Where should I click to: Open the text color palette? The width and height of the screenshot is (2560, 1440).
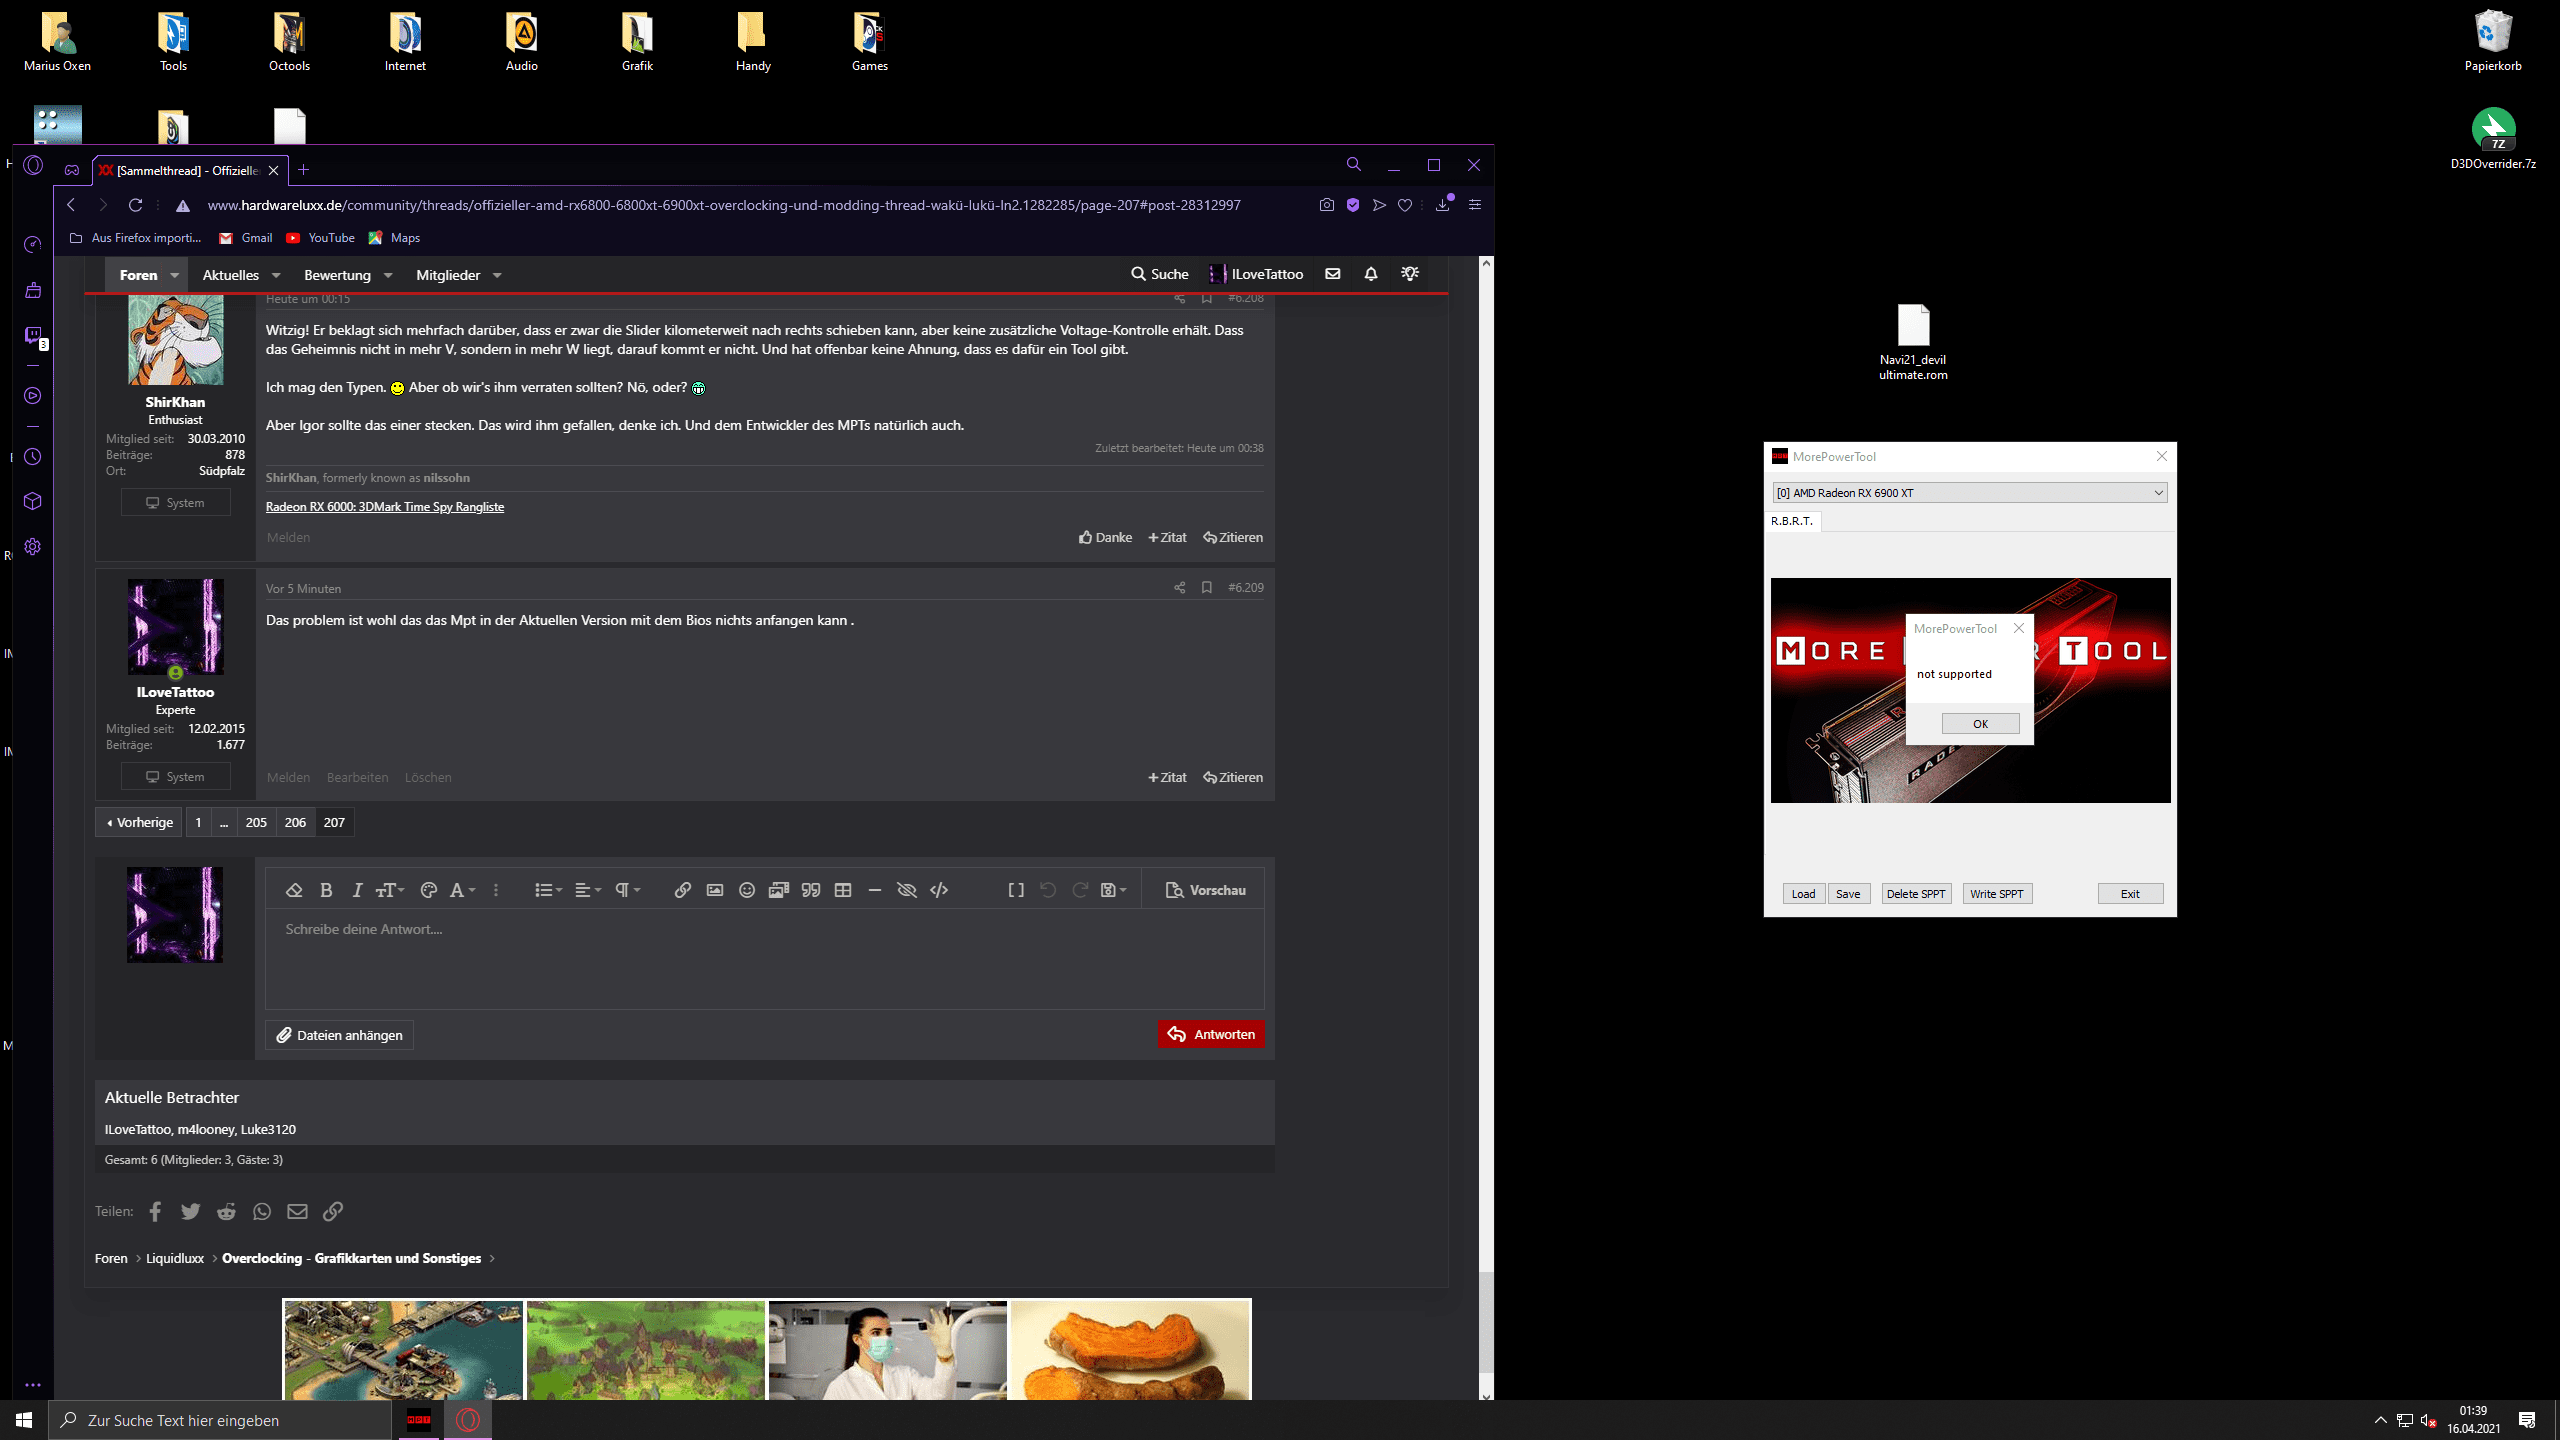click(x=429, y=890)
